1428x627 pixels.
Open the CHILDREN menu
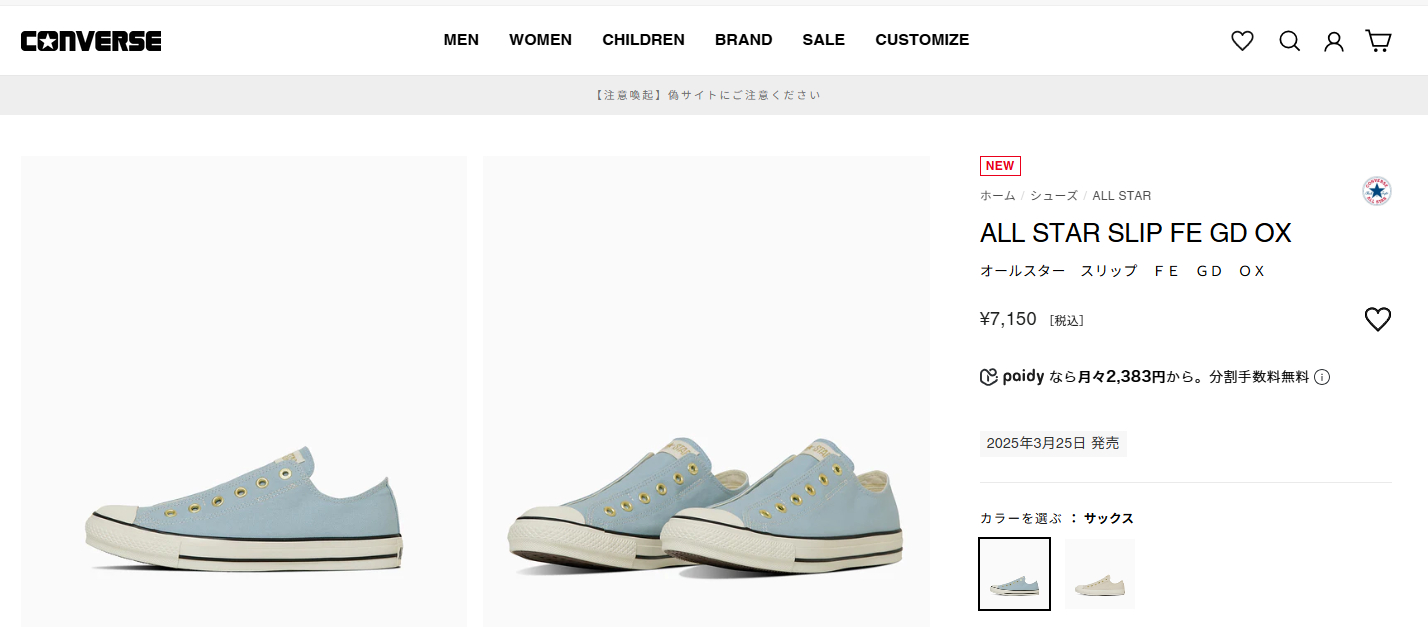[x=643, y=40]
